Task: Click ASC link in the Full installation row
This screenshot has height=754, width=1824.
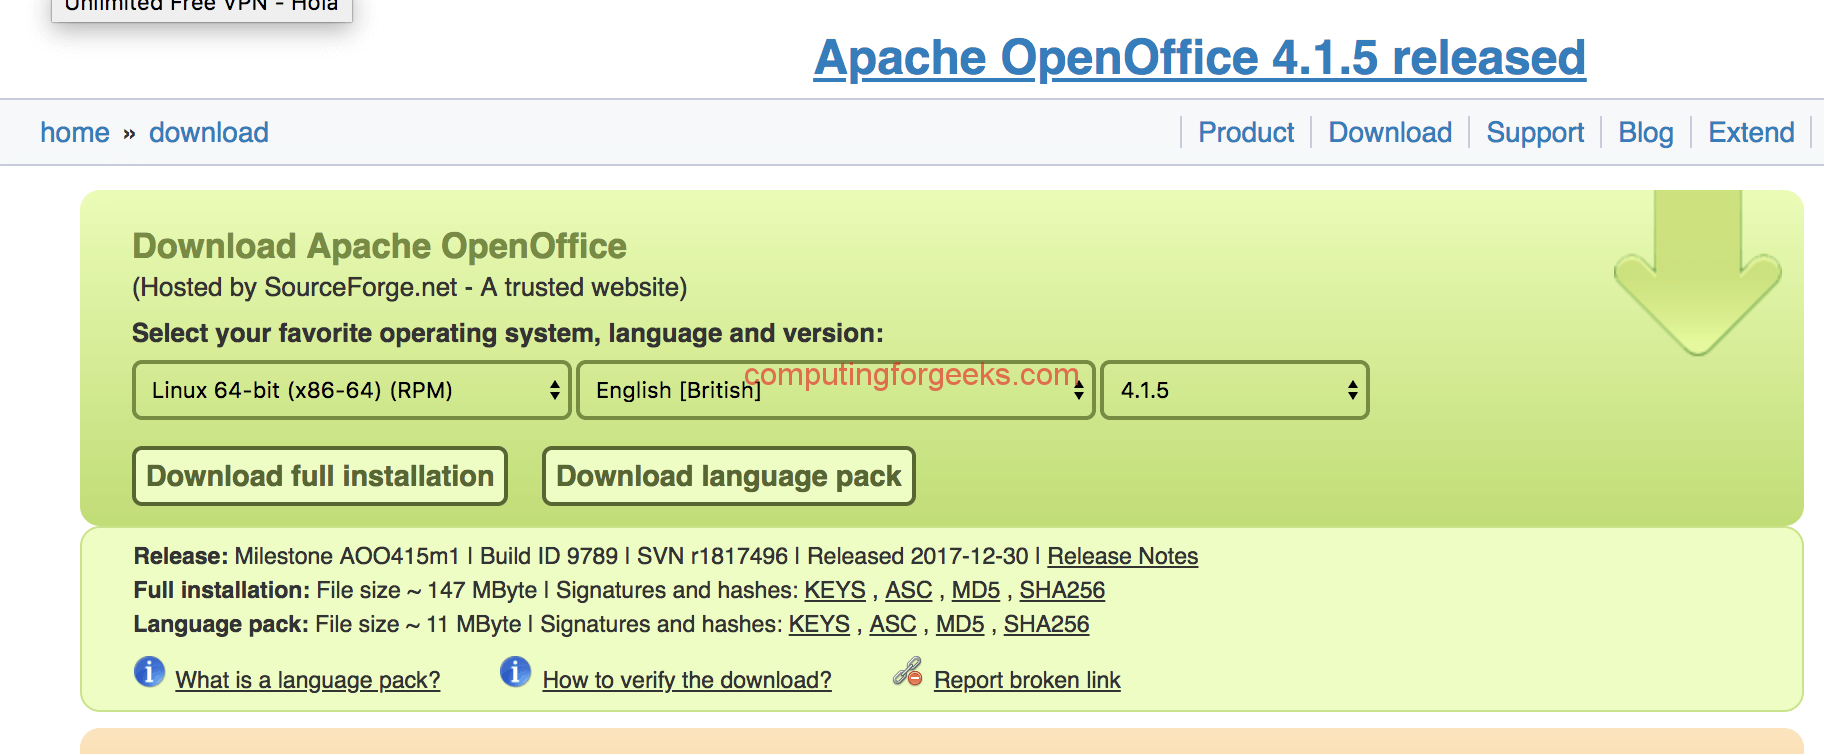Action: [x=908, y=590]
